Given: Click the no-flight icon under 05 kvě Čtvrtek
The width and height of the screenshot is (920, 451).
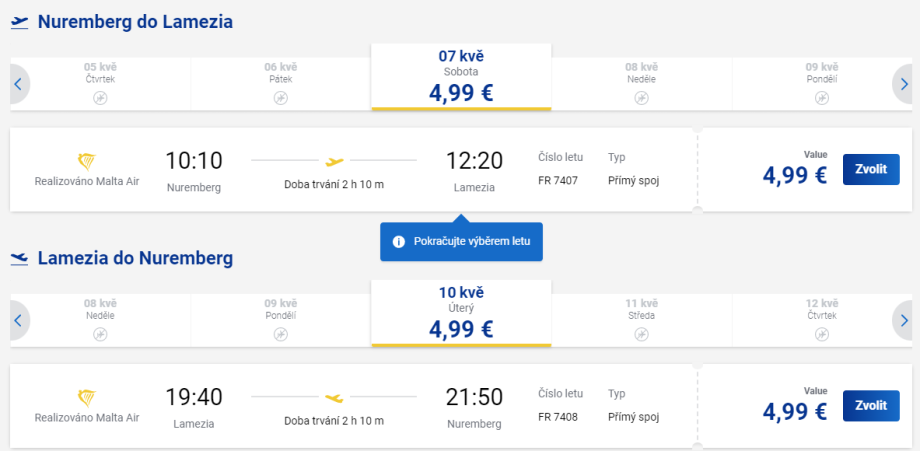Looking at the screenshot, I should (100, 98).
